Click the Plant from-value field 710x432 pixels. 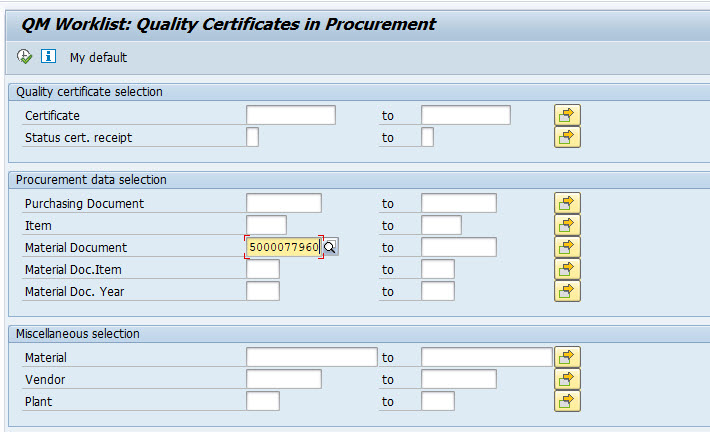(x=263, y=401)
